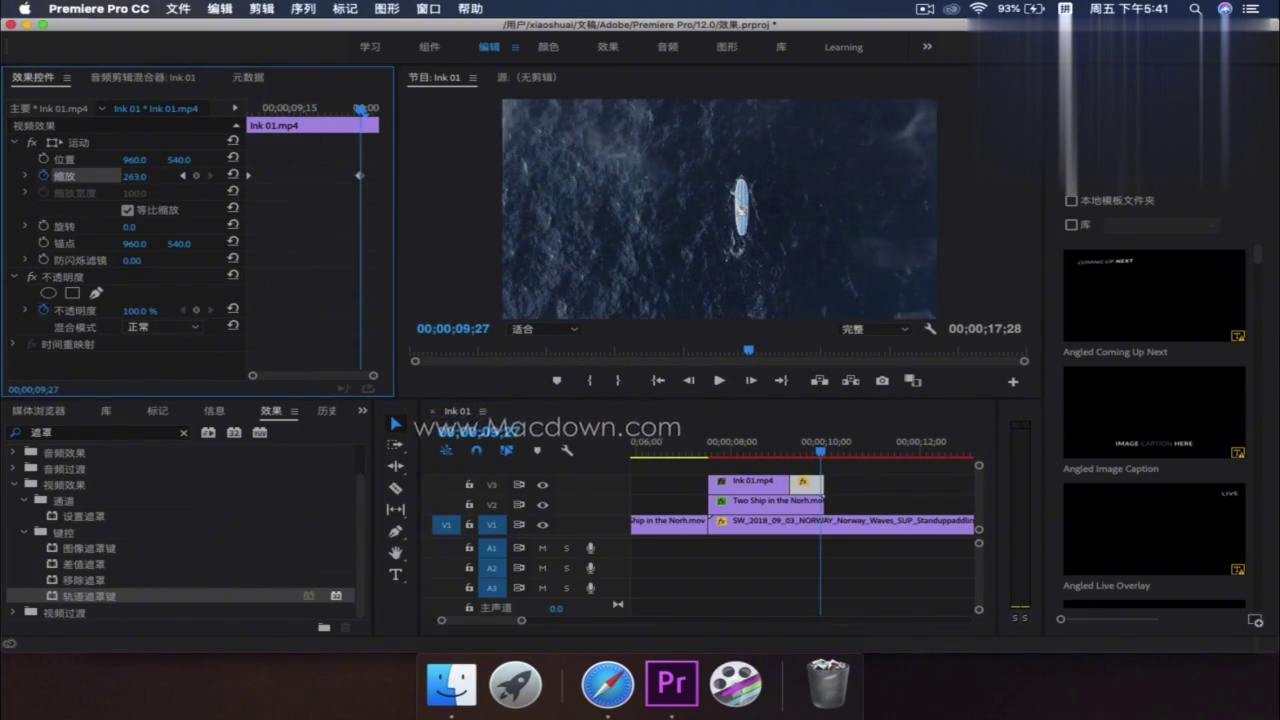1280x720 pixels.
Task: Select the Razor tool in the toolbar
Action: pos(396,488)
